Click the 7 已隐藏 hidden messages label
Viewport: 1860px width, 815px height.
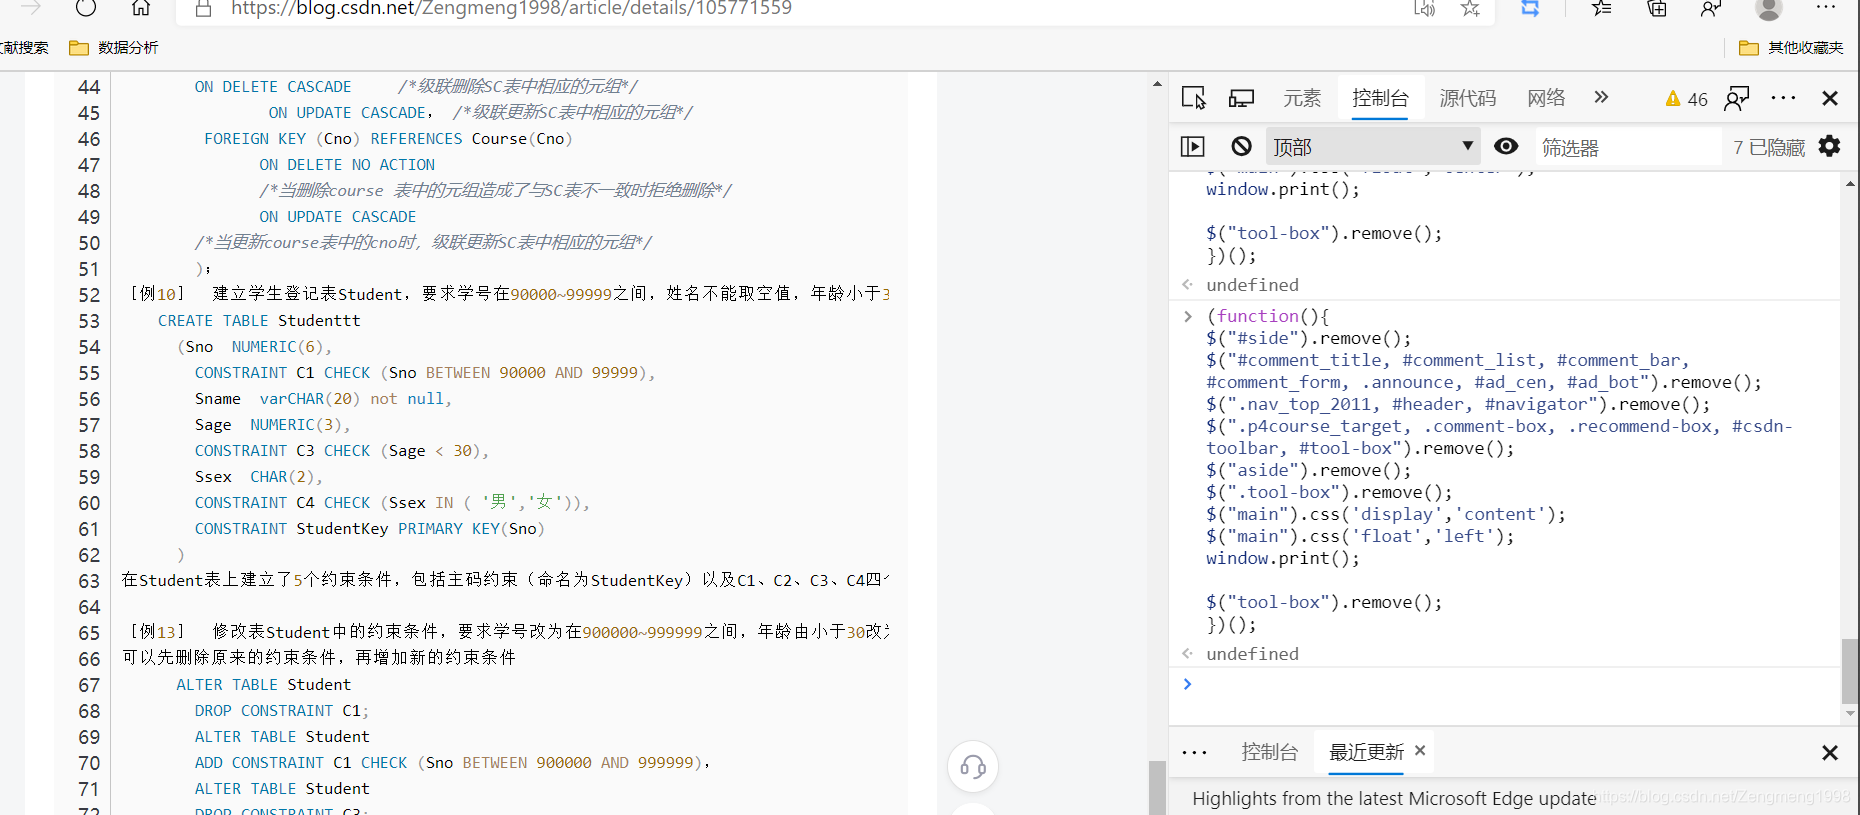click(x=1769, y=148)
